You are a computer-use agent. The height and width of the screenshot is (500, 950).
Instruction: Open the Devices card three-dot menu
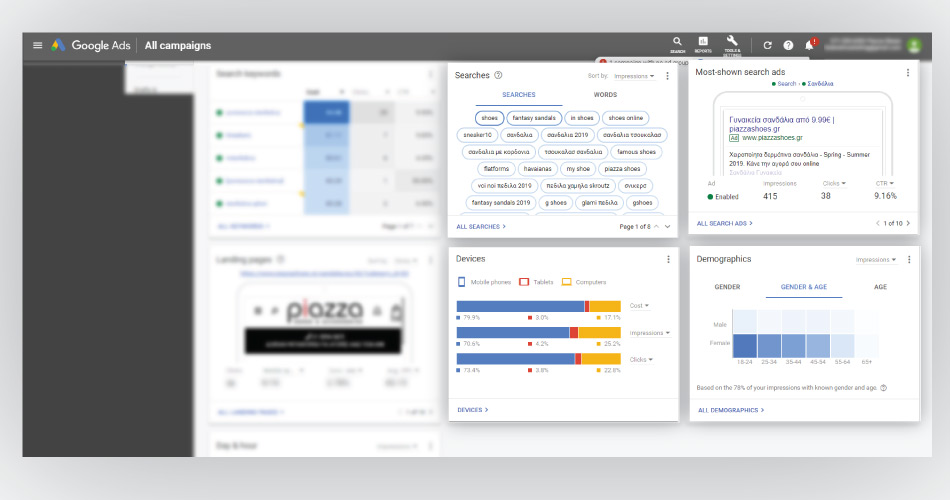668,259
